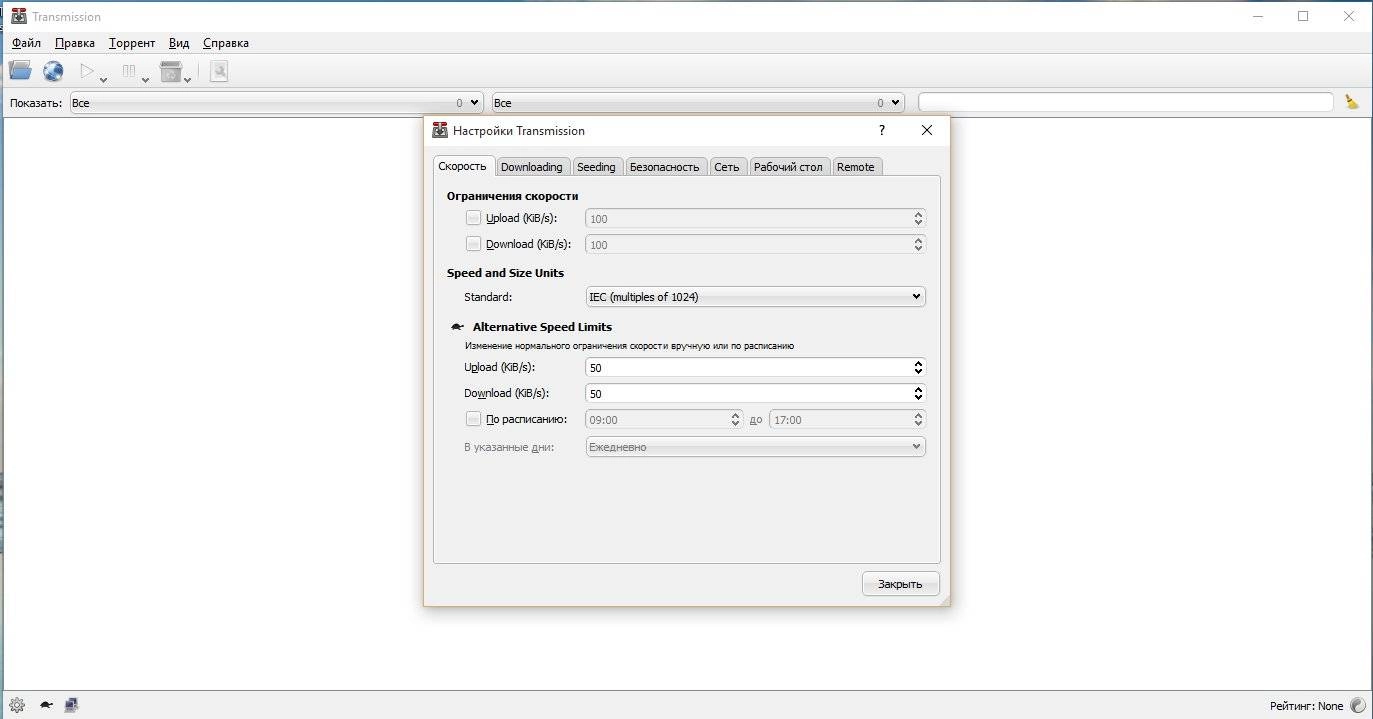The width and height of the screenshot is (1373, 719).
Task: Click the pause torrent toolbar icon
Action: [x=129, y=71]
